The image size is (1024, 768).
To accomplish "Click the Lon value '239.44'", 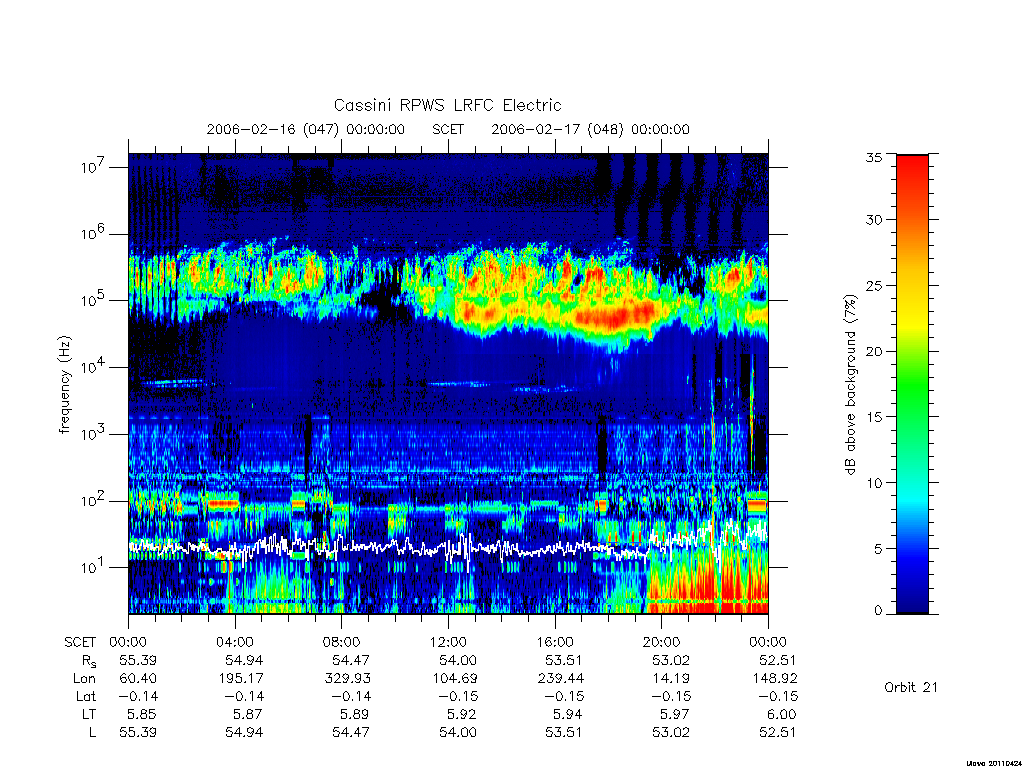I will coord(561,679).
